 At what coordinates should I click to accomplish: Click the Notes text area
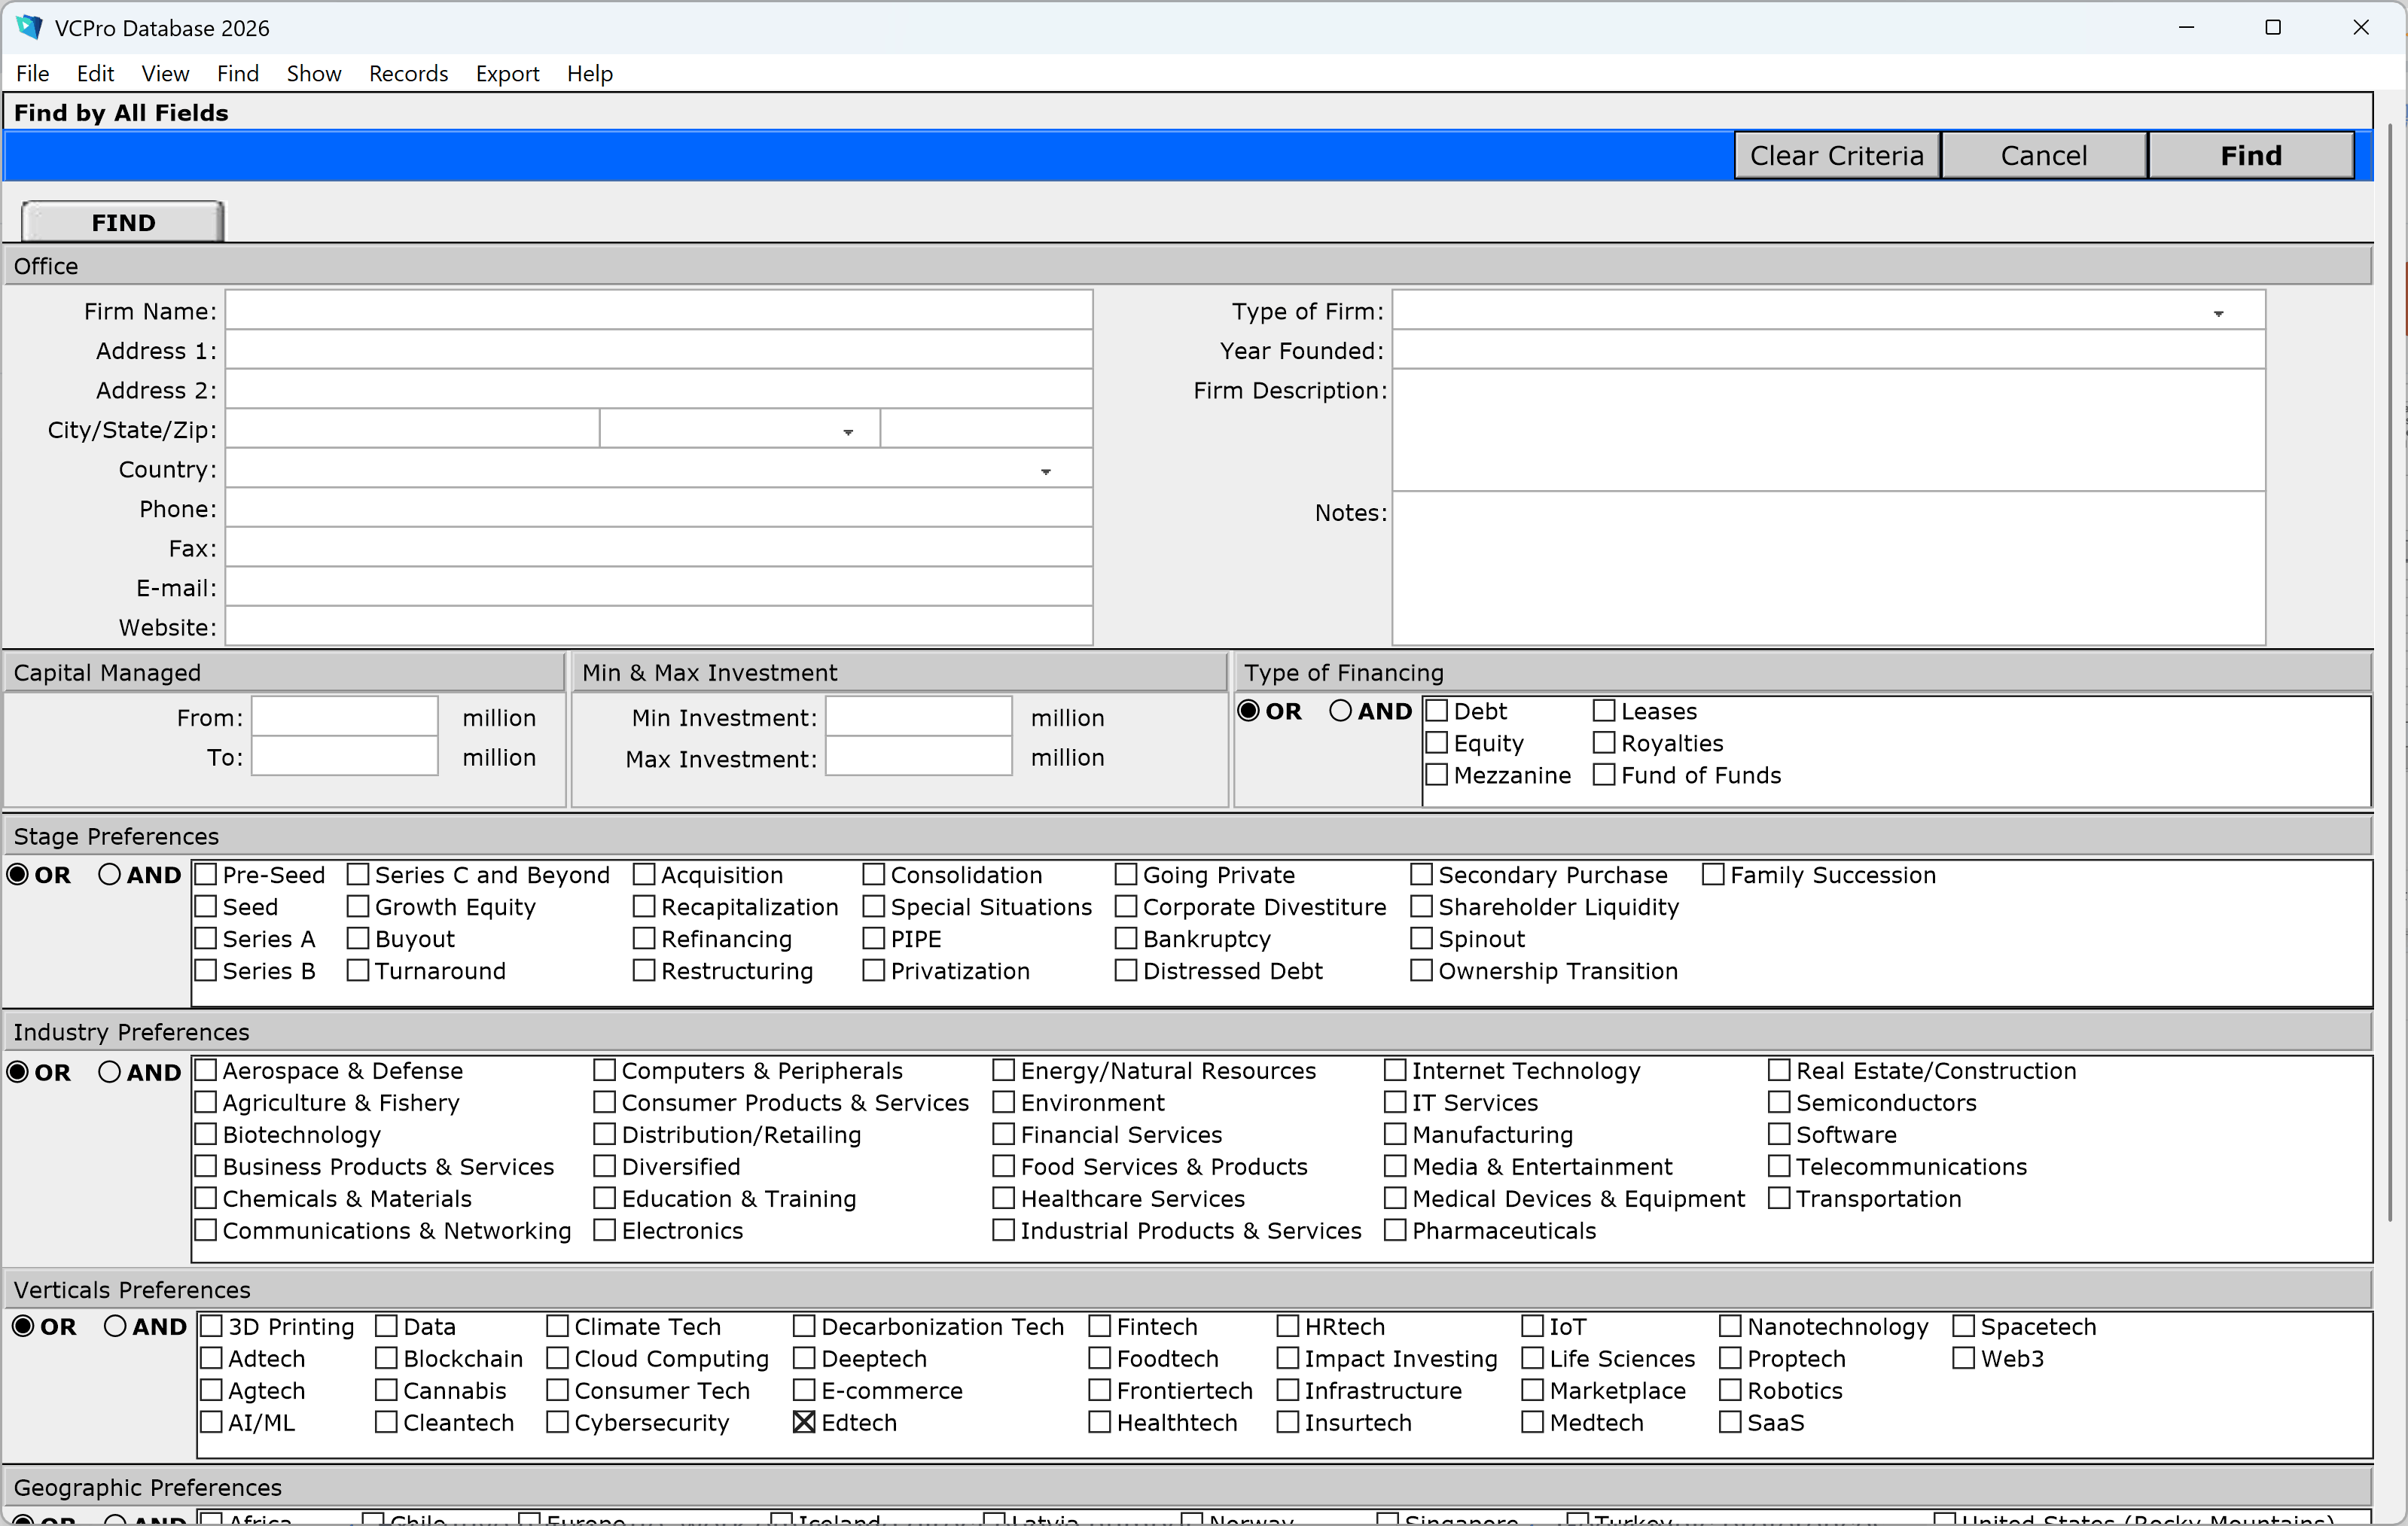(1829, 568)
